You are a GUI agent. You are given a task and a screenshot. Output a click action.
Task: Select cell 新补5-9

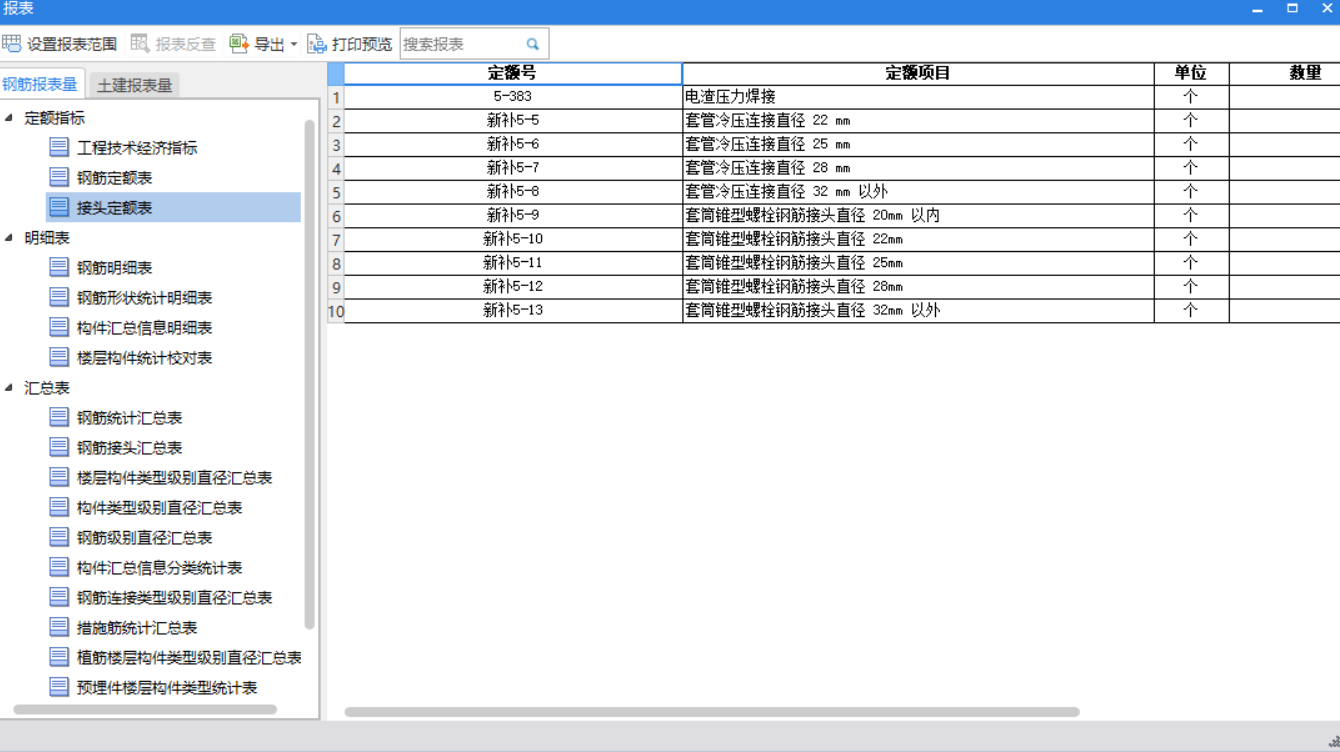[512, 215]
